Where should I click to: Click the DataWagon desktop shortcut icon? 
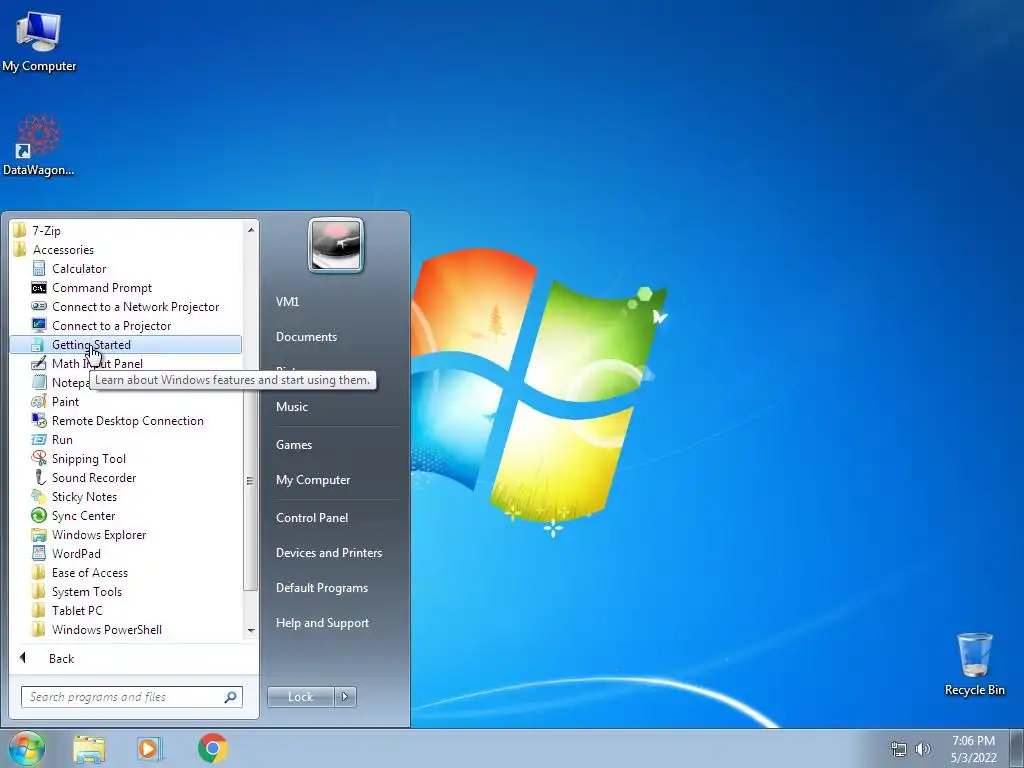(x=39, y=136)
